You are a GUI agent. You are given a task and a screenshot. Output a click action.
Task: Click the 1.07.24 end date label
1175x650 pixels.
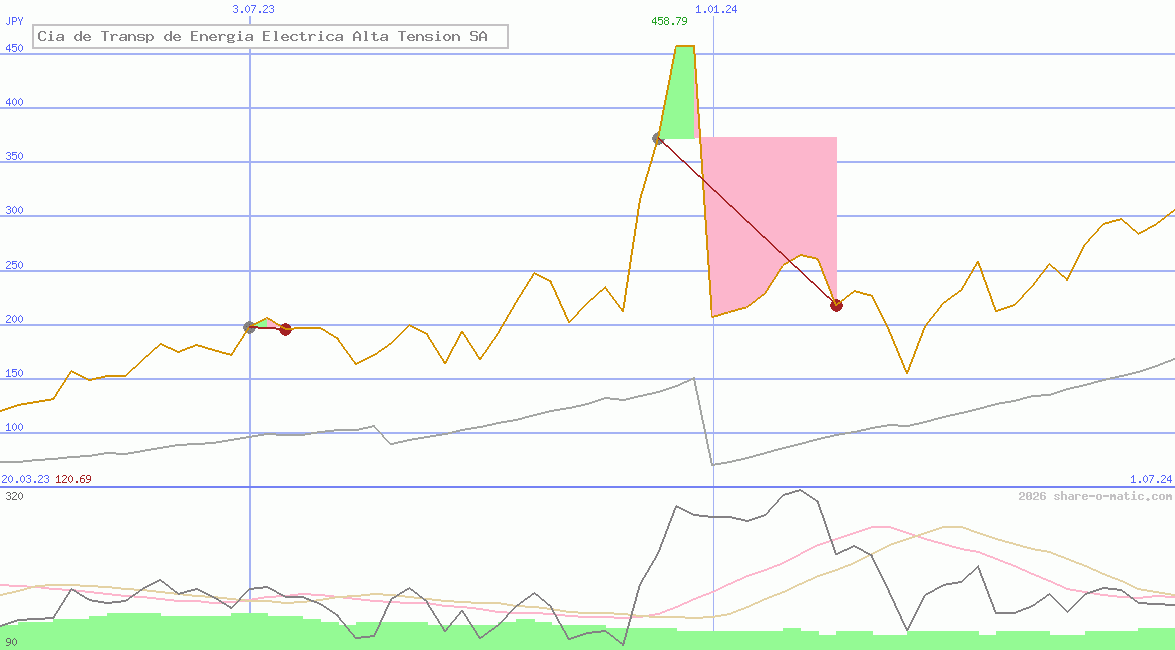point(1150,479)
